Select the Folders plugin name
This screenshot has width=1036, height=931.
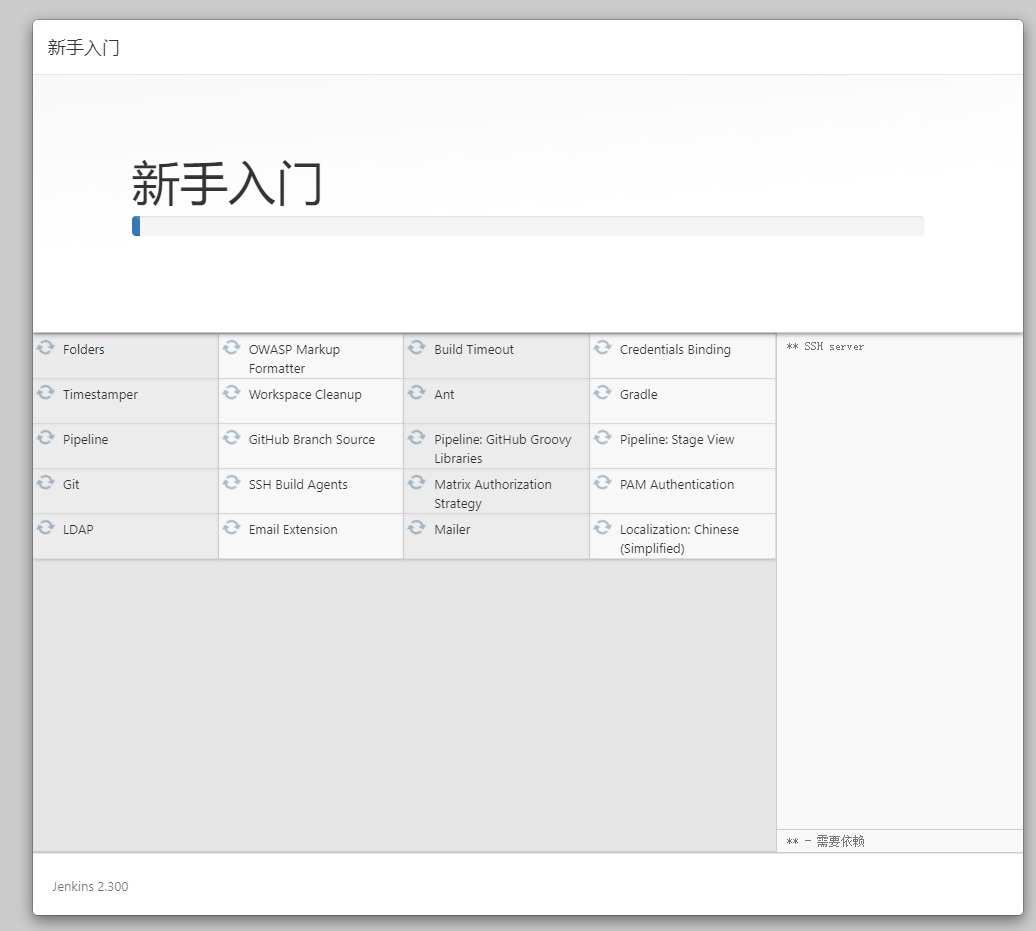pos(84,350)
